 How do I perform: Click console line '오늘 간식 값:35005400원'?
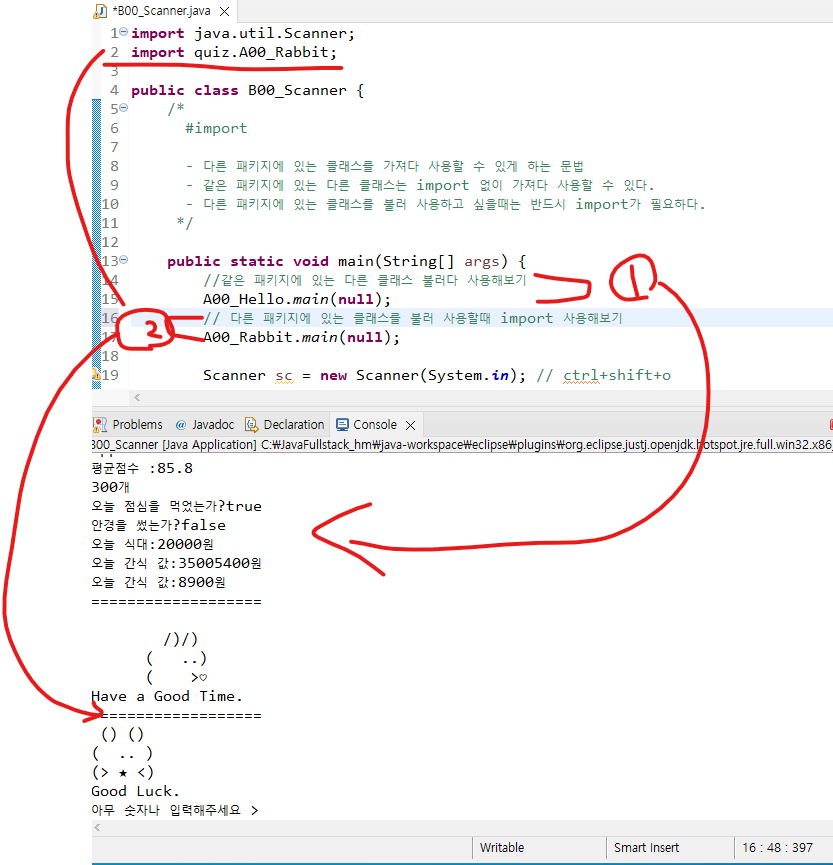click(177, 563)
